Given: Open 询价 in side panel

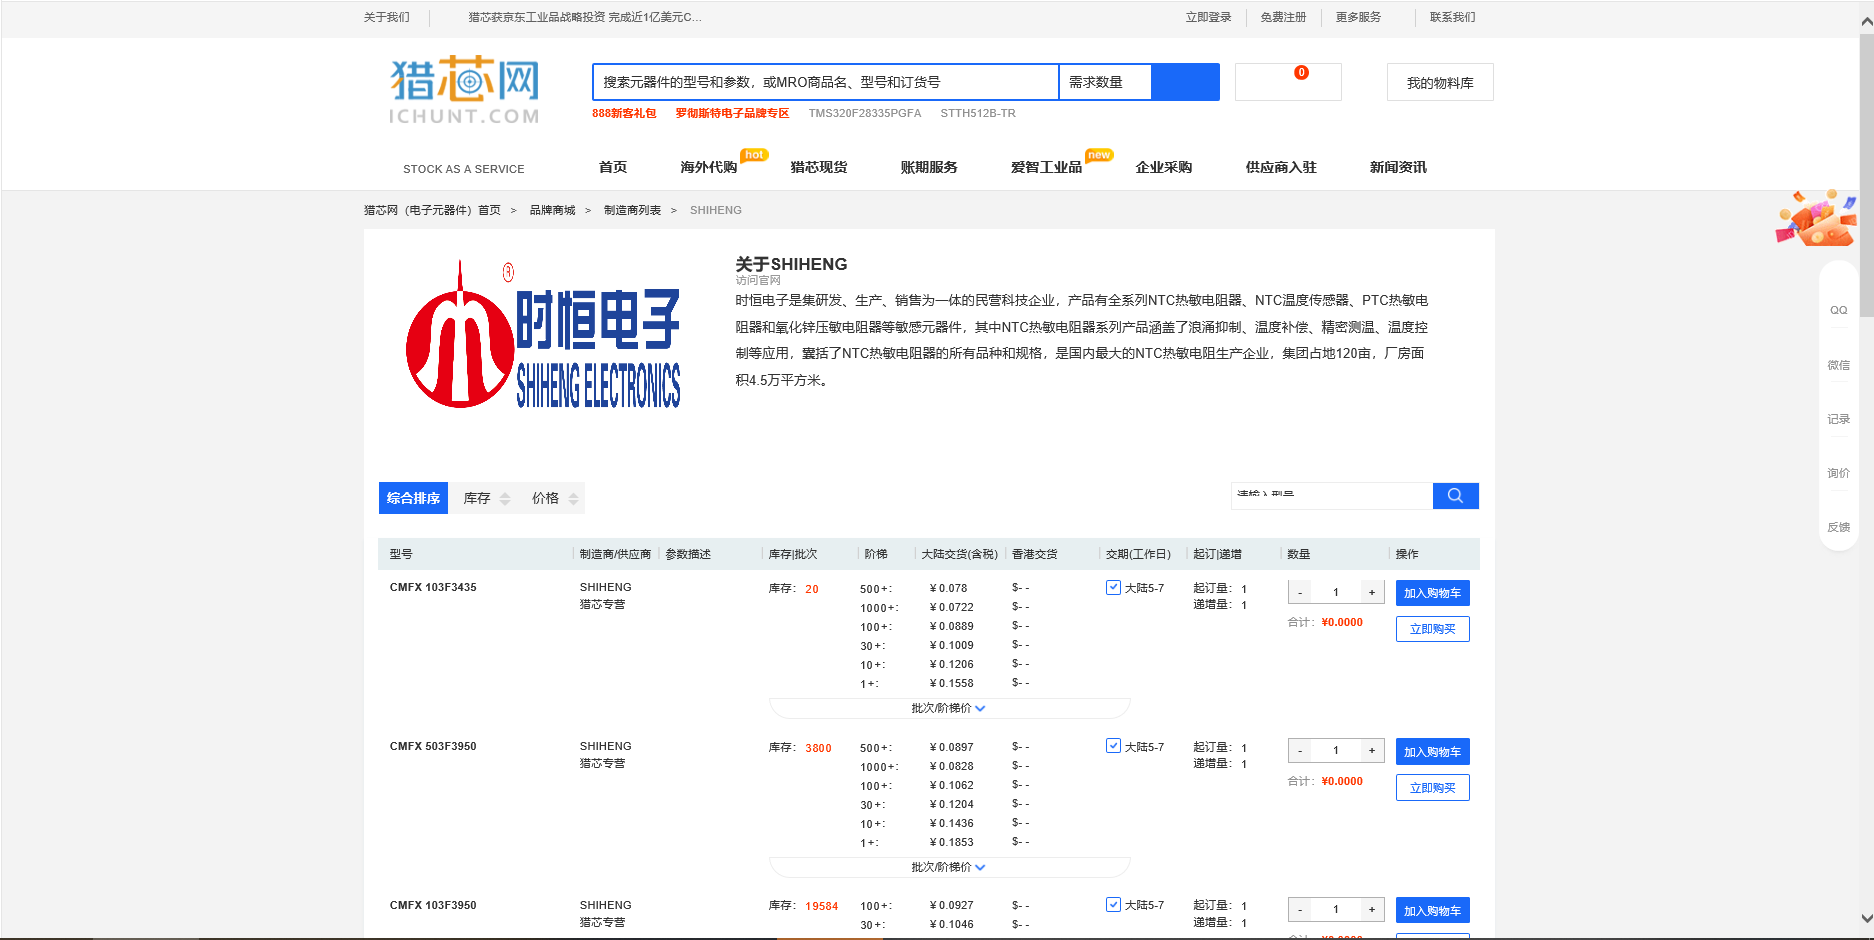Looking at the screenshot, I should pyautogui.click(x=1838, y=473).
